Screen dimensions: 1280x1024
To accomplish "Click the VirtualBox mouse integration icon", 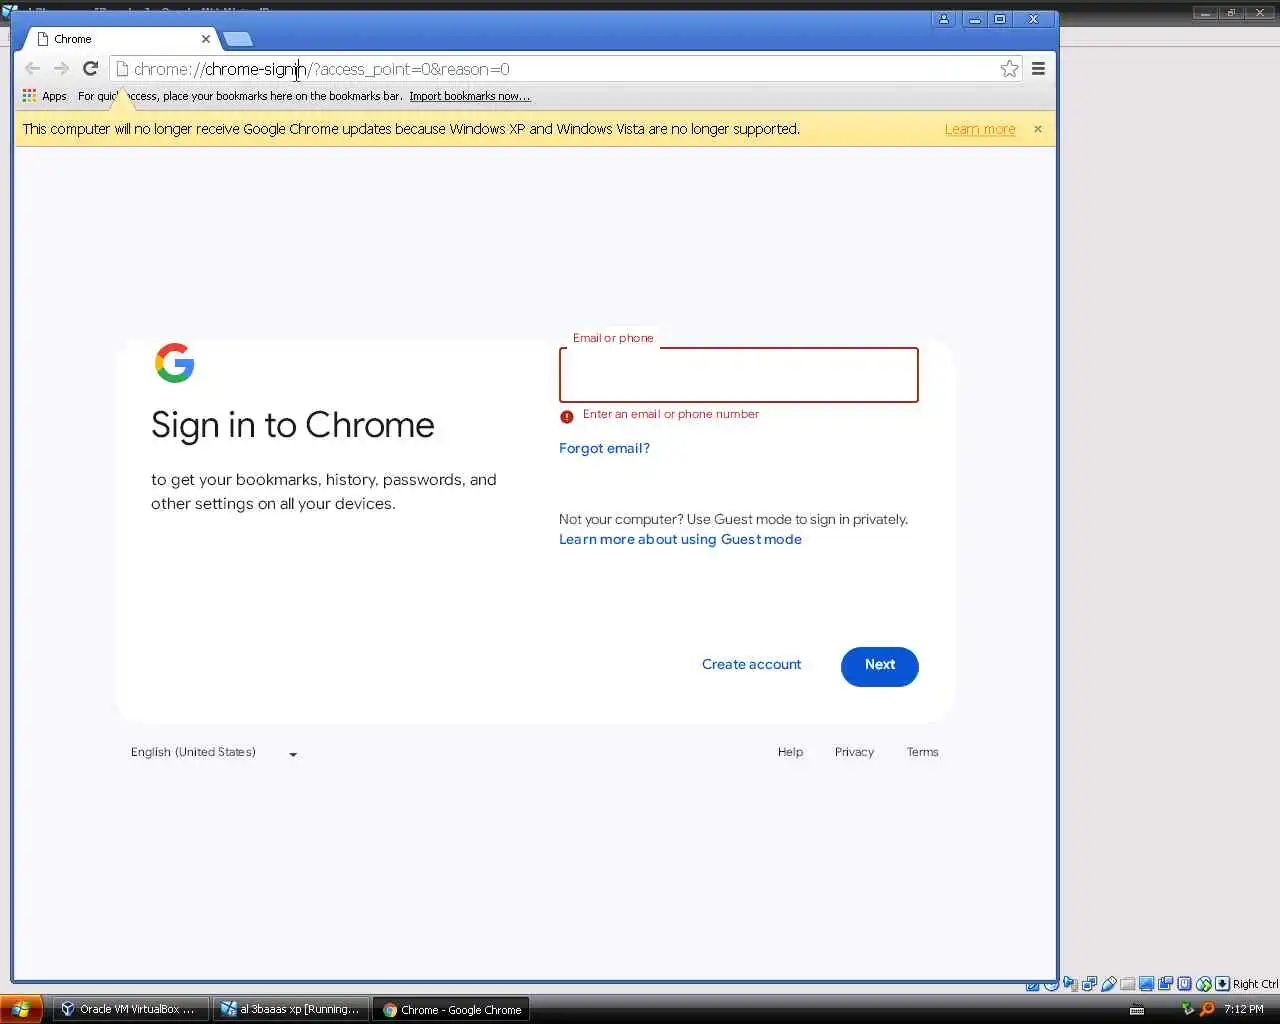I will coord(1204,984).
